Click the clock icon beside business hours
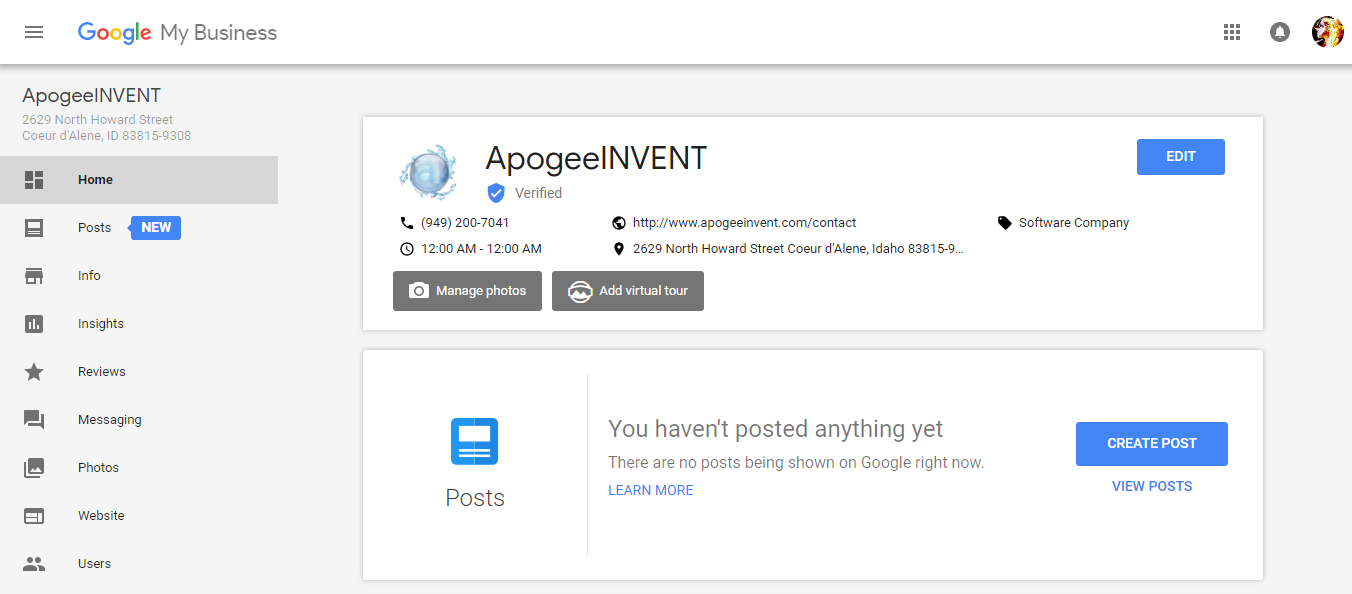This screenshot has width=1352, height=594. pyautogui.click(x=406, y=249)
